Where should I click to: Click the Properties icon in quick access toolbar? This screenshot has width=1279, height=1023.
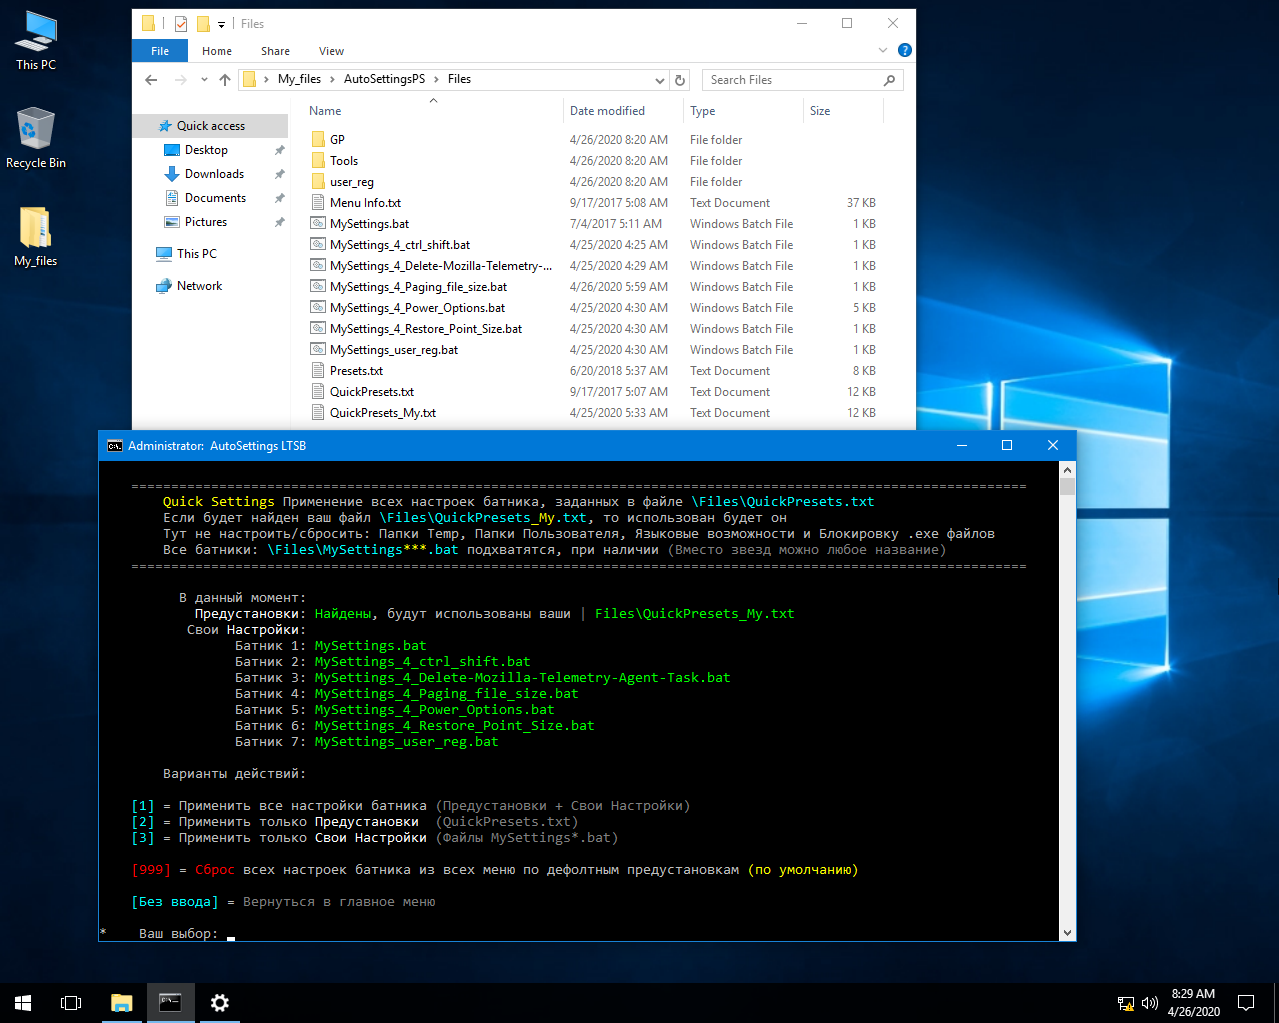tap(181, 24)
